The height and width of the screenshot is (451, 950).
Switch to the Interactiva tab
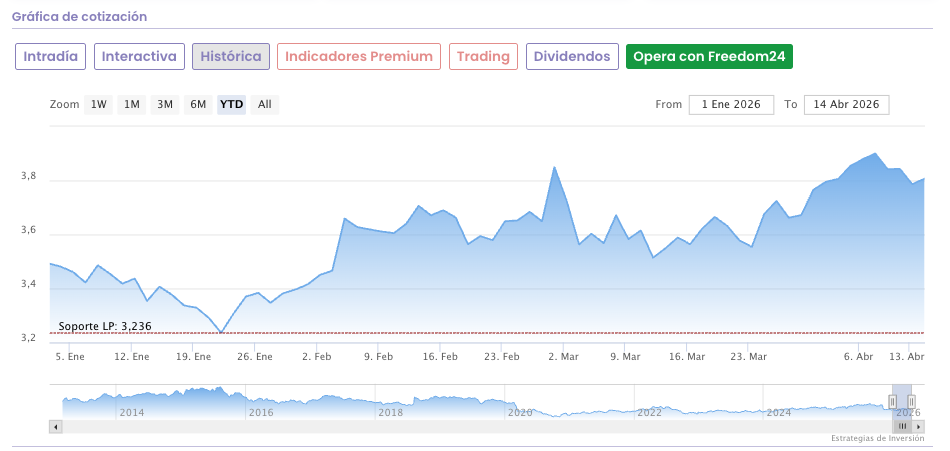tap(139, 57)
